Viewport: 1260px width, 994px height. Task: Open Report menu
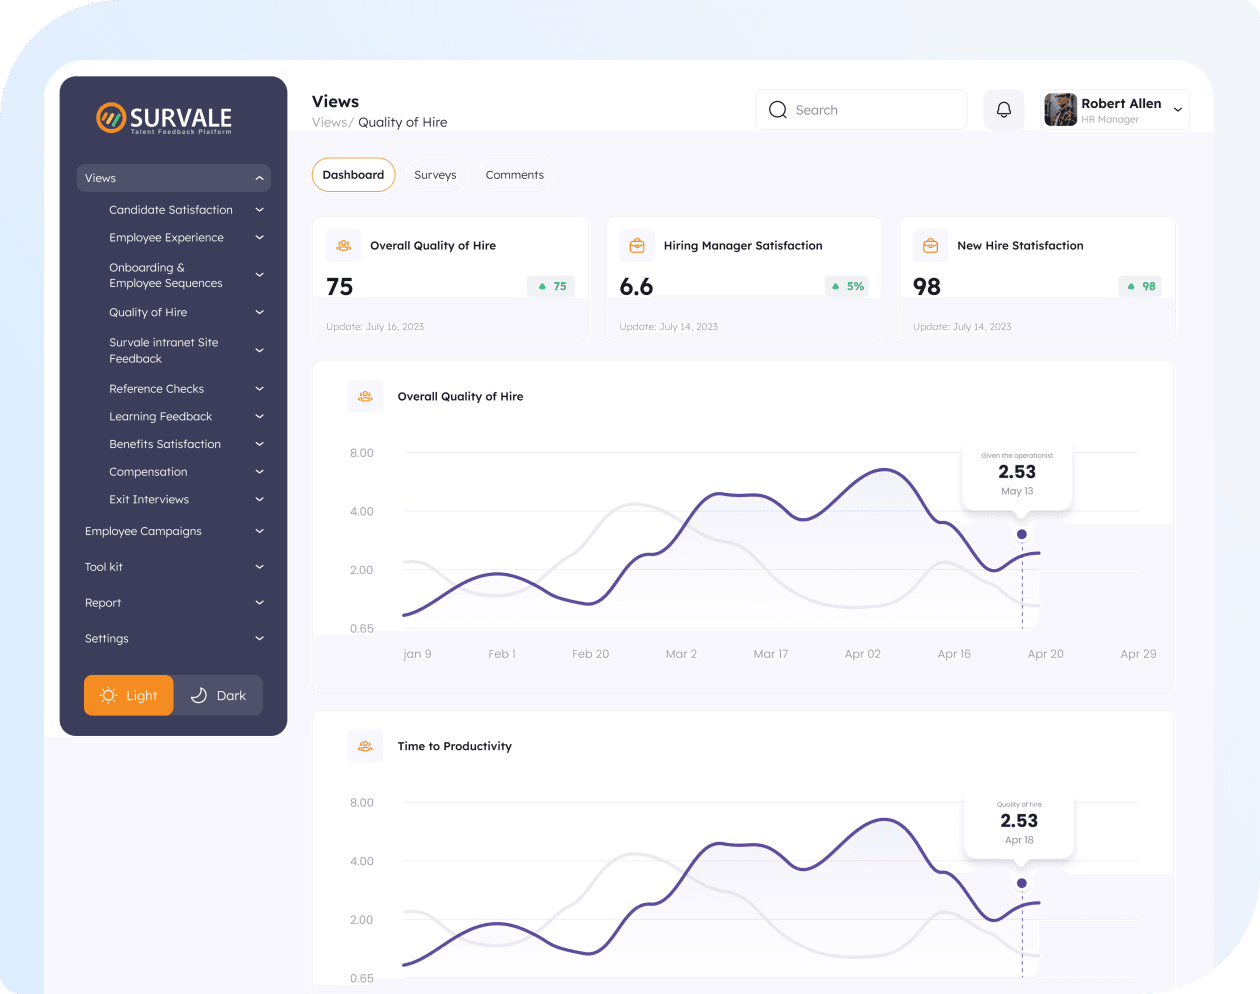[x=174, y=603]
